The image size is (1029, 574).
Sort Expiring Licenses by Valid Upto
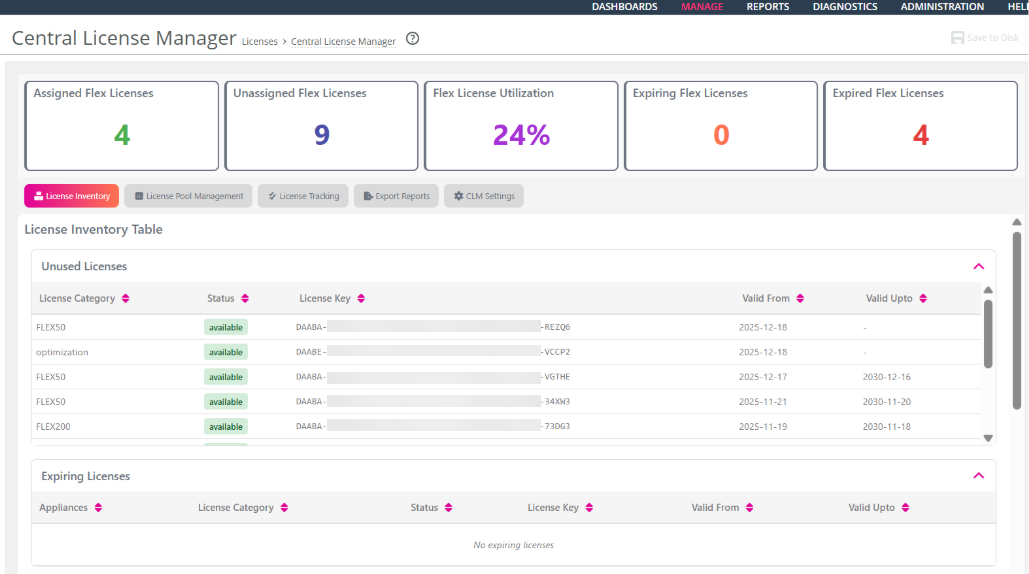(x=905, y=508)
